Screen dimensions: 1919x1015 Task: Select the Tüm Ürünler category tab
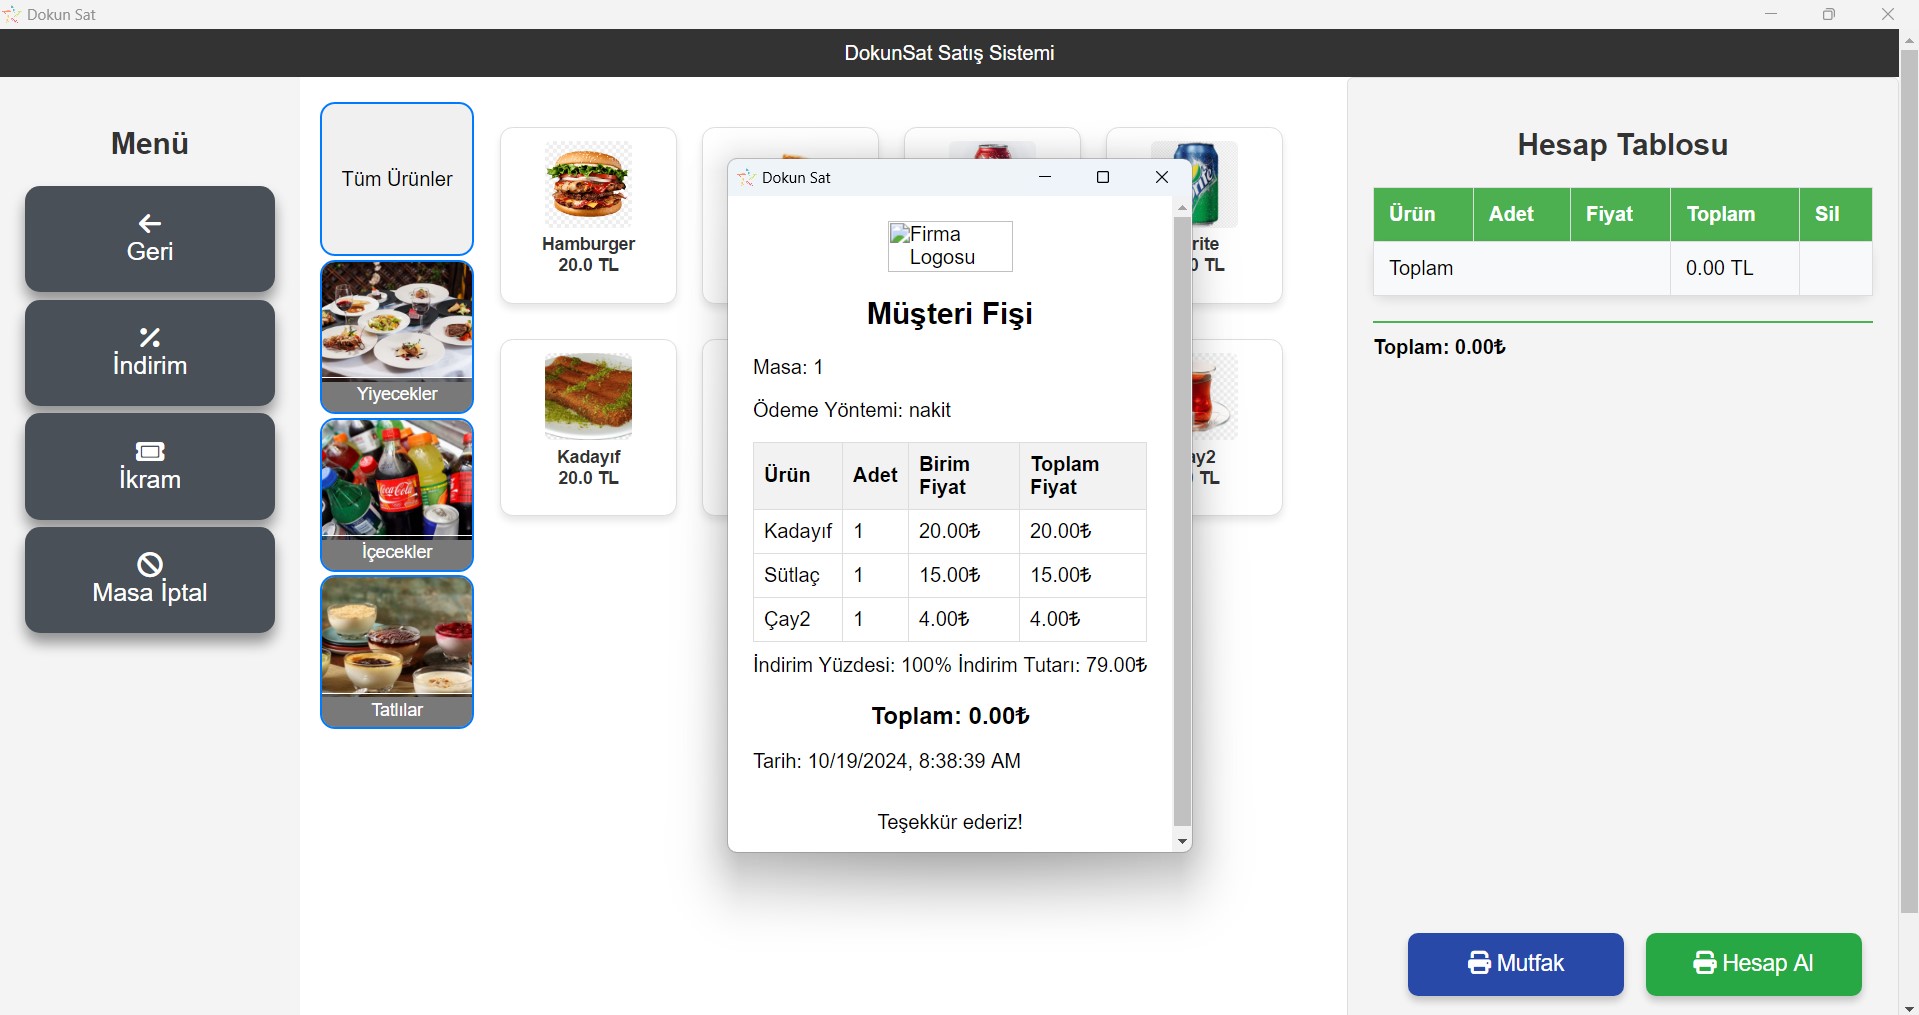pos(397,179)
